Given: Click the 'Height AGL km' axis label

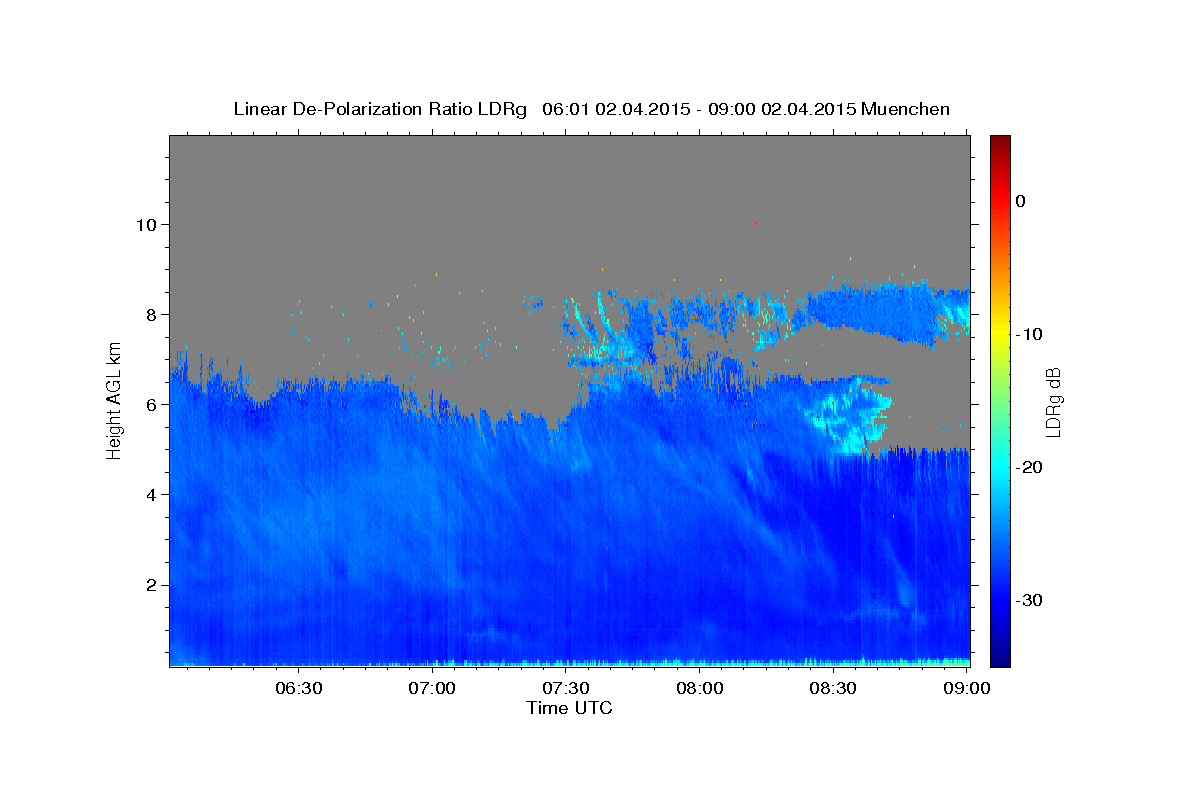Looking at the screenshot, I should tap(115, 400).
